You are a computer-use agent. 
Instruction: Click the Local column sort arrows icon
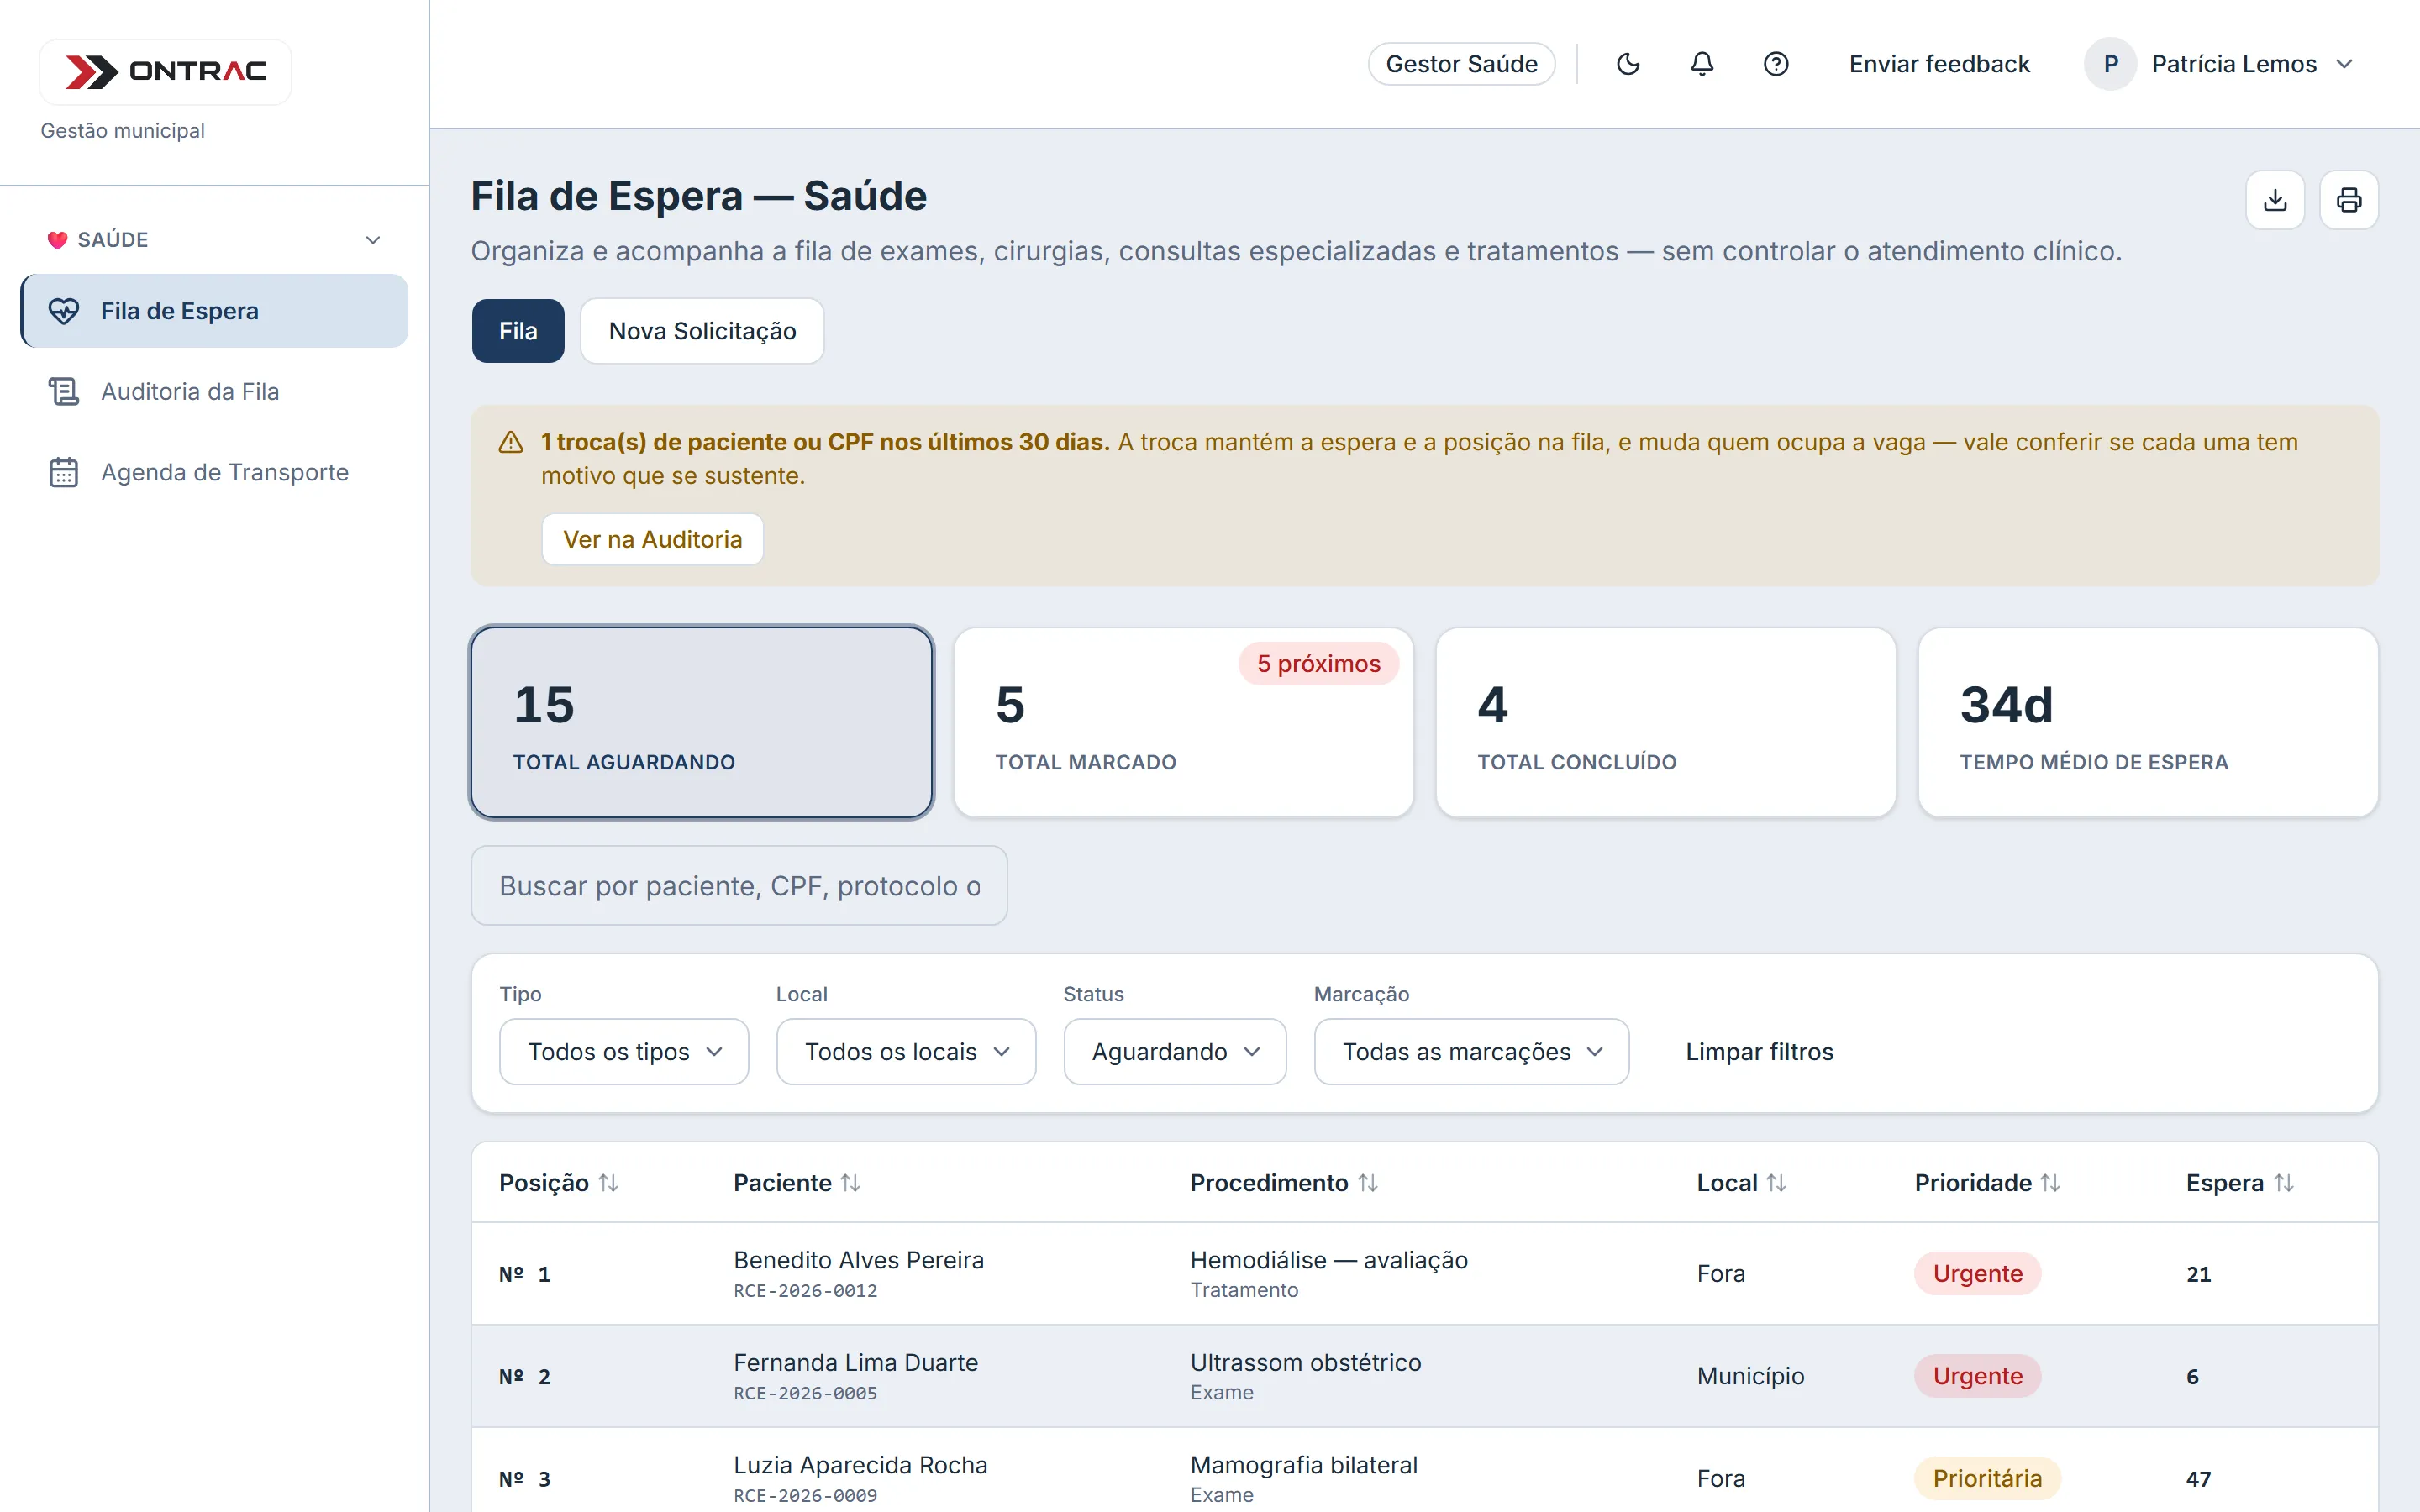(1776, 1183)
